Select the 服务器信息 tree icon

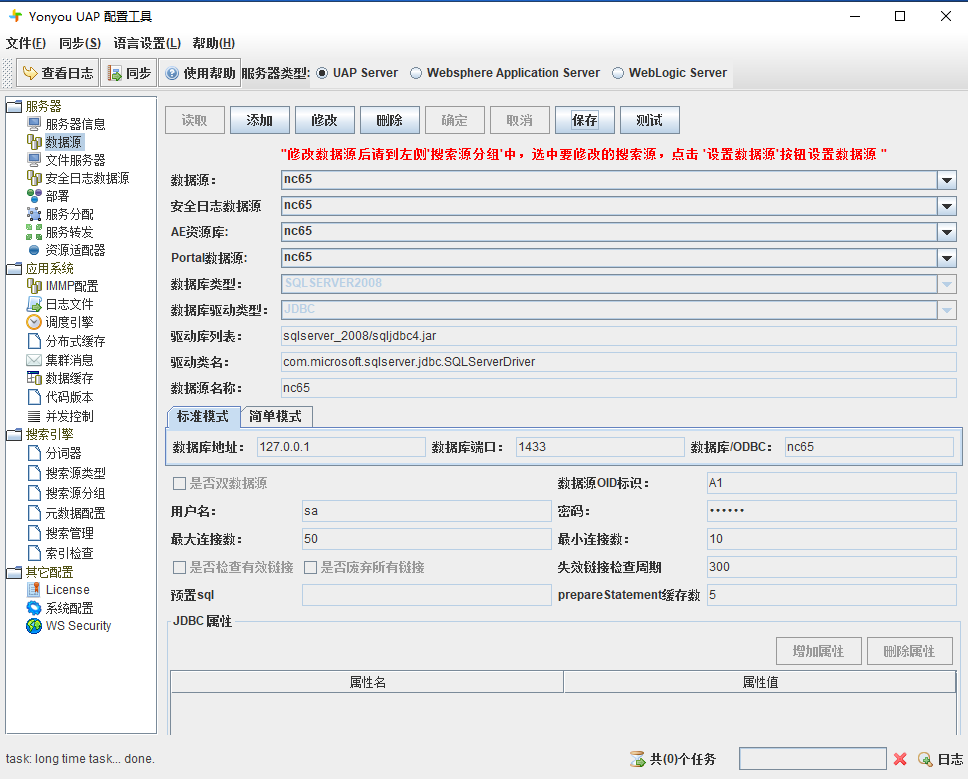[34, 124]
